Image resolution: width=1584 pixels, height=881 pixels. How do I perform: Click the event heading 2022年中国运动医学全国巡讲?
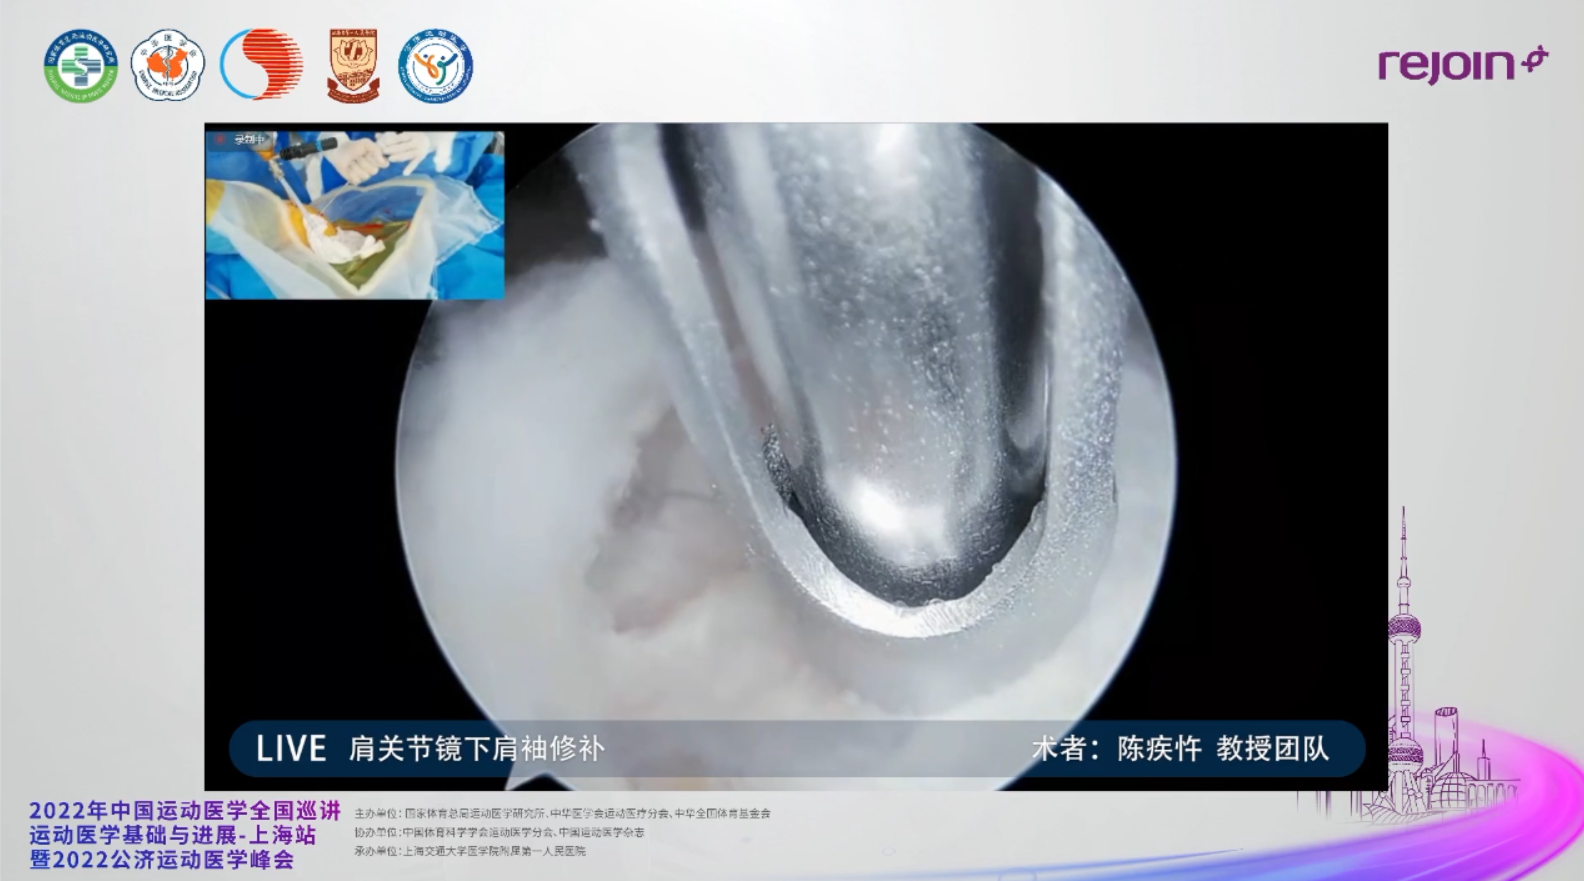[x=185, y=811]
